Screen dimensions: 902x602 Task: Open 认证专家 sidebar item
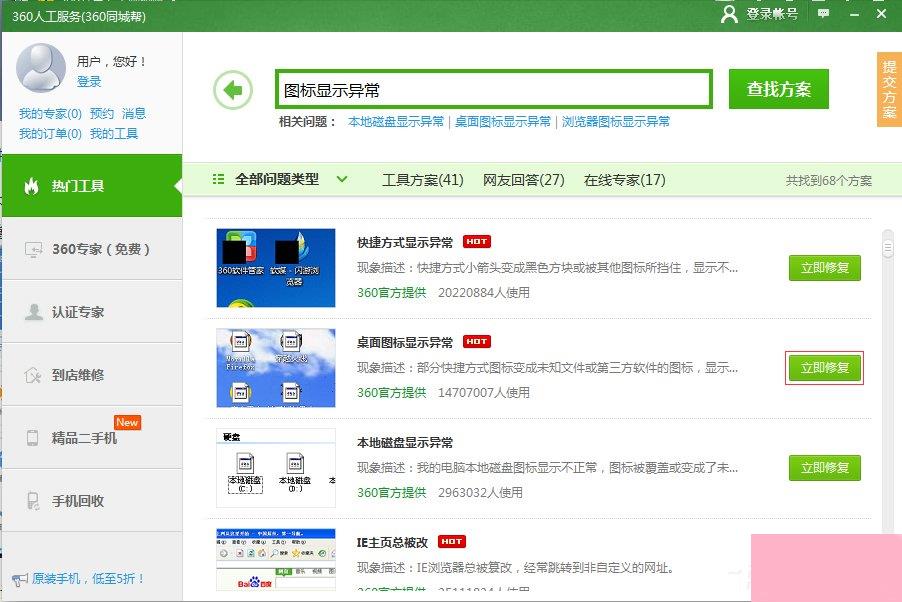tap(92, 312)
